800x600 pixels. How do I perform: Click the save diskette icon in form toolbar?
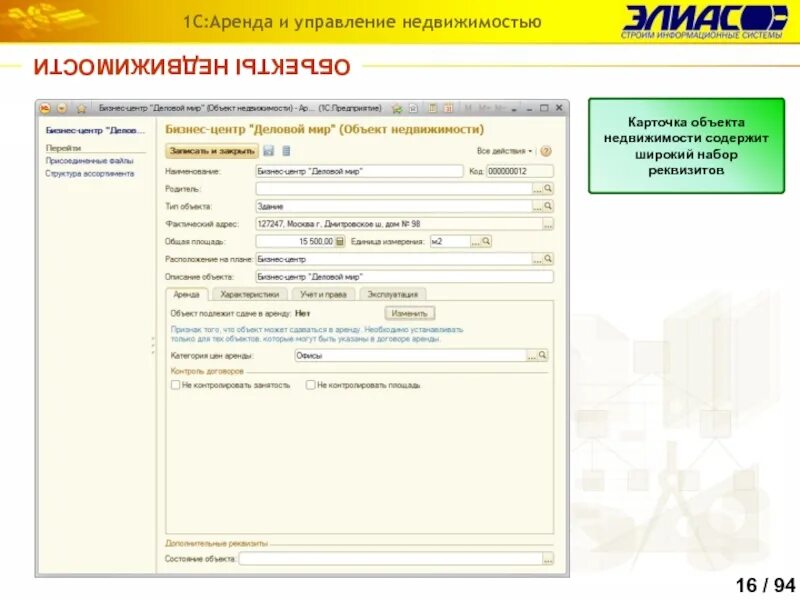tap(268, 151)
